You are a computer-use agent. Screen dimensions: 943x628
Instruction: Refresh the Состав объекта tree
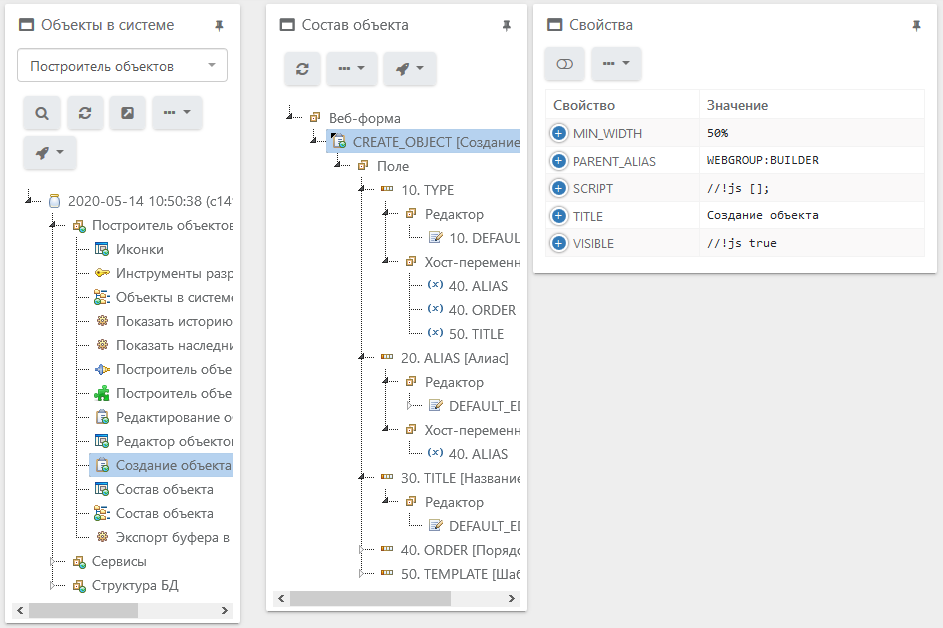pos(302,69)
